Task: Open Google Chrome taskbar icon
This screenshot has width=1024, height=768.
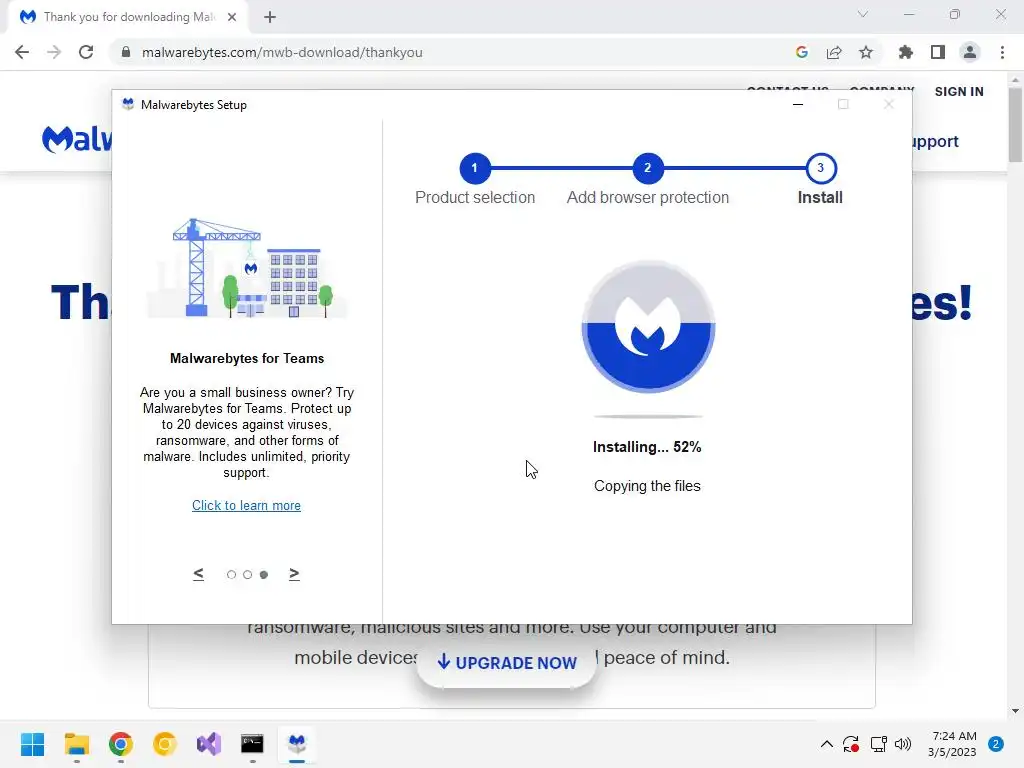Action: click(121, 744)
